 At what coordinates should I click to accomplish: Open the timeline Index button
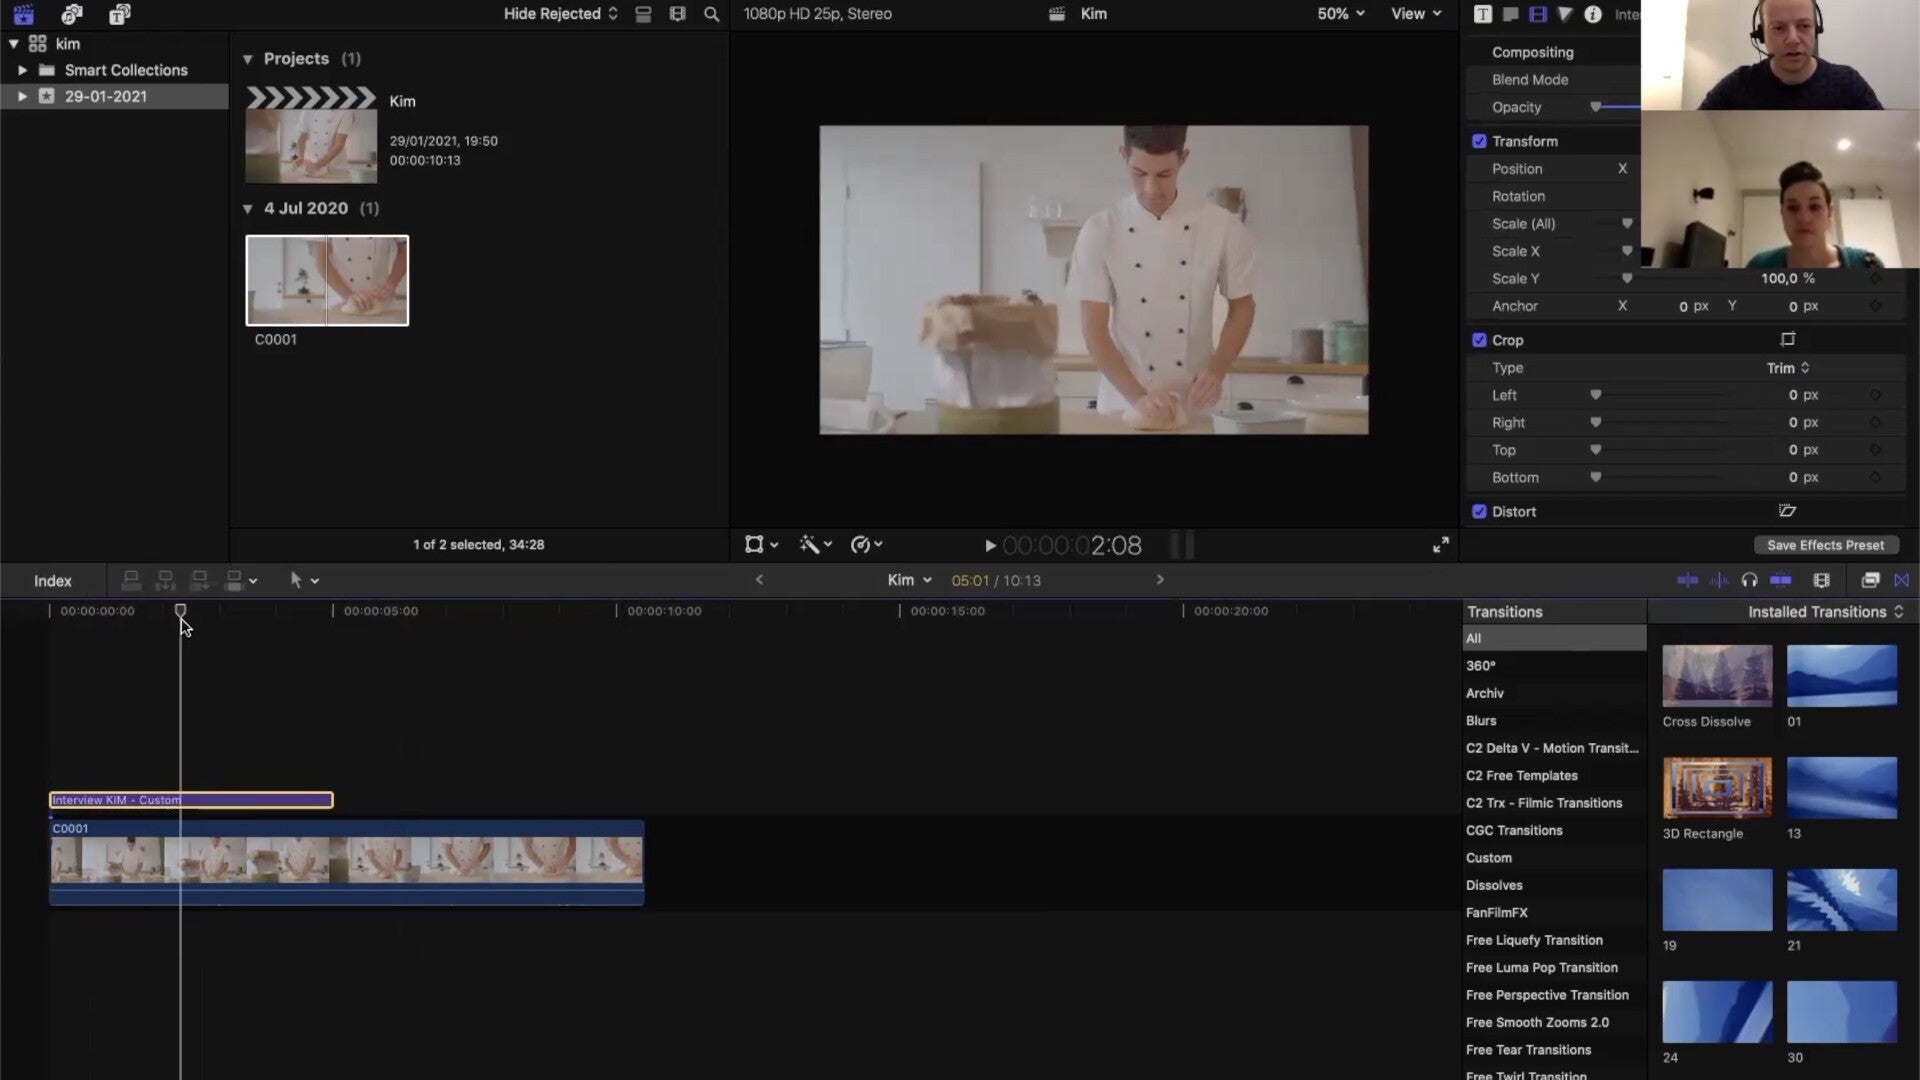pos(53,581)
